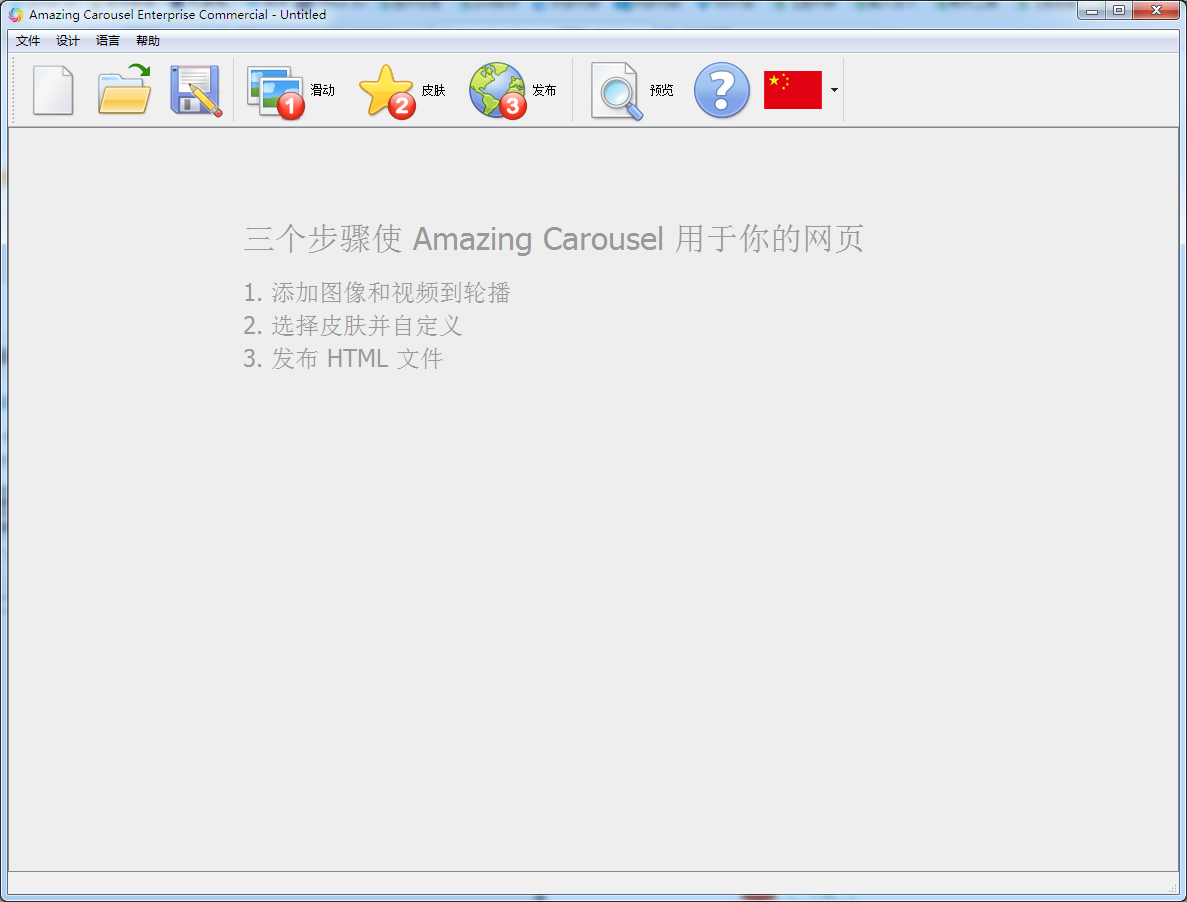Open step 1 滑动 slides
The height and width of the screenshot is (902, 1187).
[291, 90]
